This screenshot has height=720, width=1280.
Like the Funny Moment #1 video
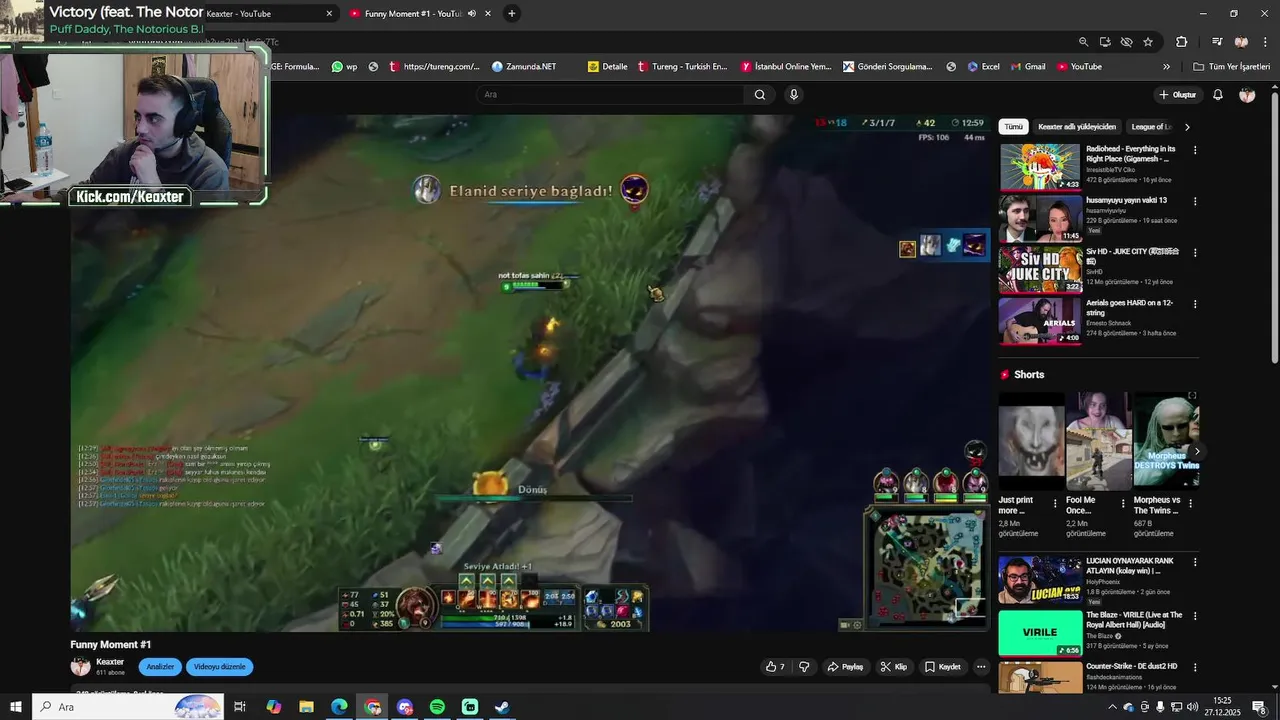click(775, 667)
